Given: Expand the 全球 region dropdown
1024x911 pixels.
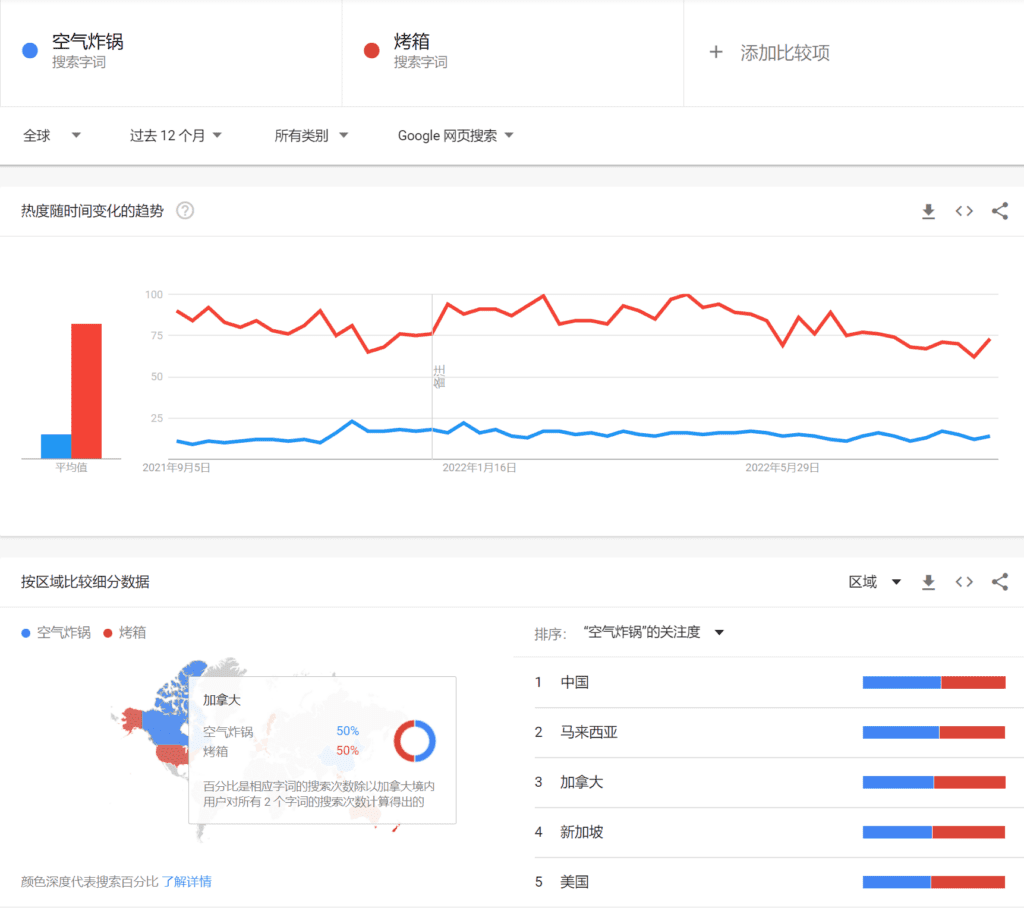Looking at the screenshot, I should [x=52, y=136].
